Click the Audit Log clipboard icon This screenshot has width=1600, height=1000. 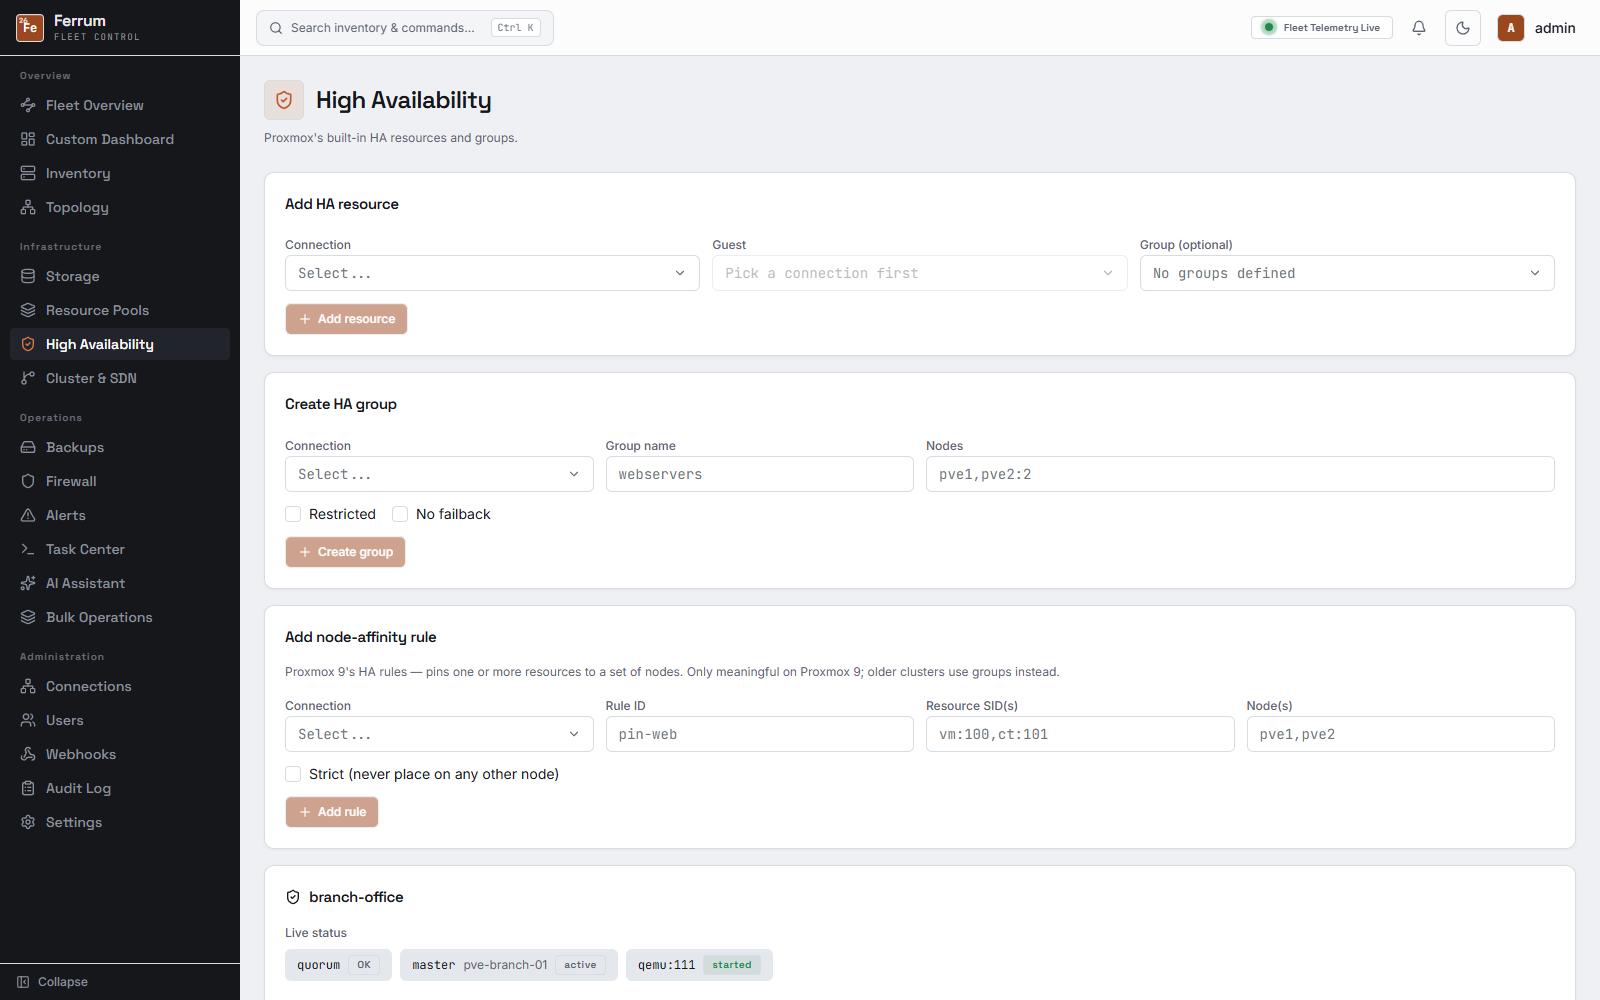click(x=28, y=788)
